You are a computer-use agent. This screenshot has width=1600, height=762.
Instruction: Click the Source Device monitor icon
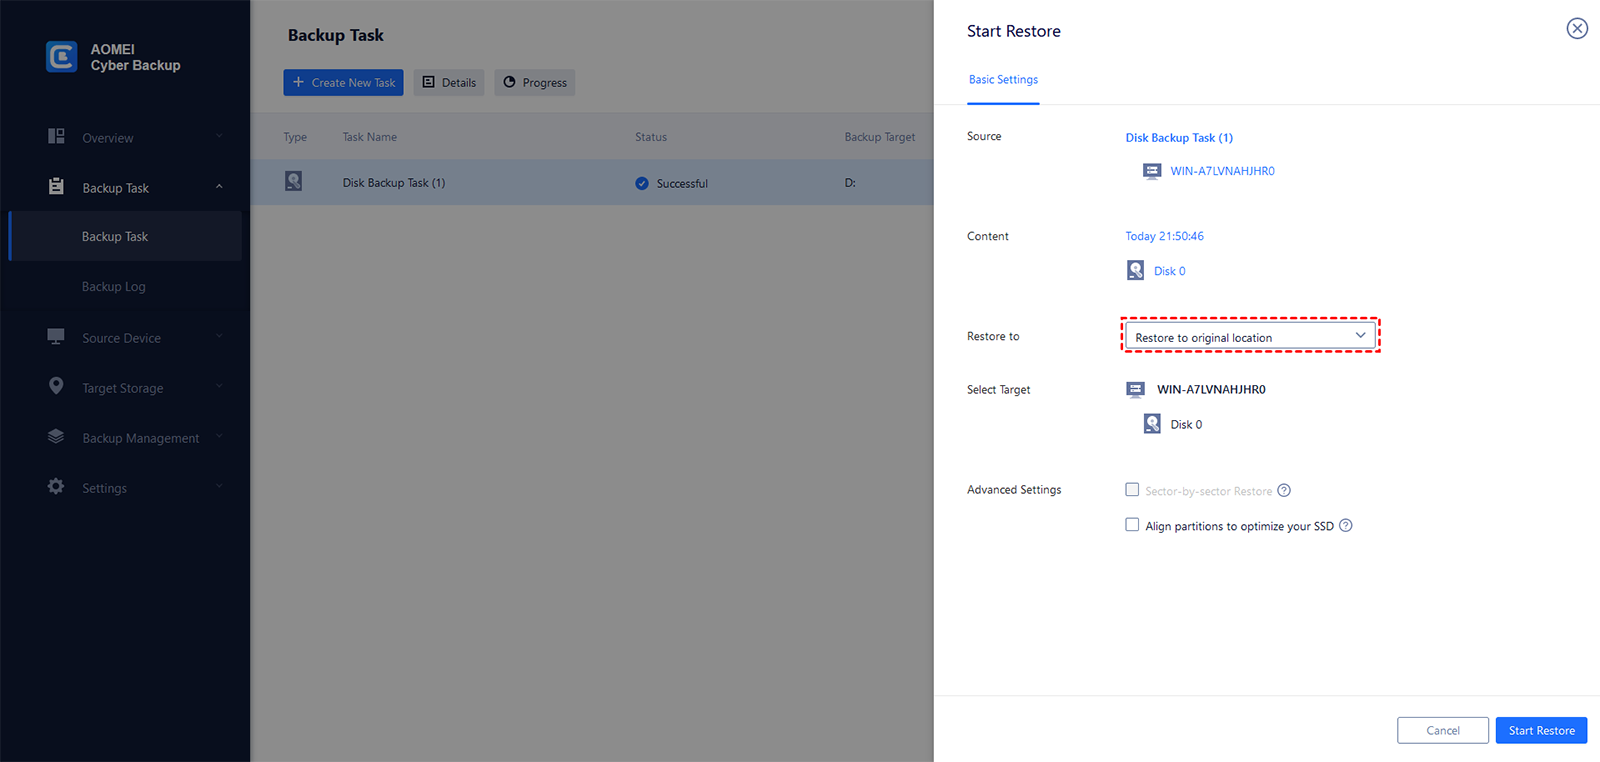click(57, 337)
